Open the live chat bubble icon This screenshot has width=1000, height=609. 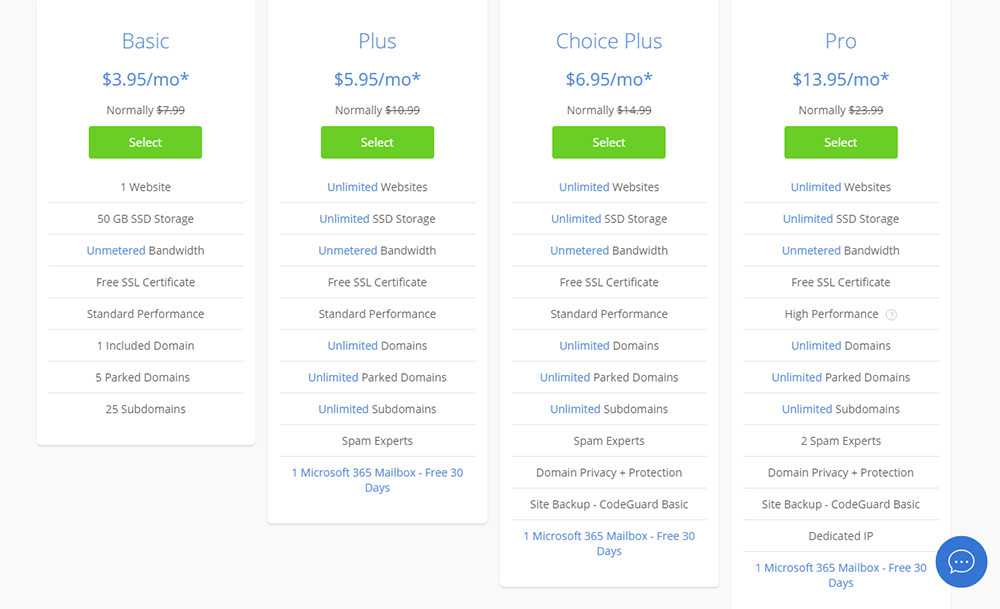[x=961, y=562]
